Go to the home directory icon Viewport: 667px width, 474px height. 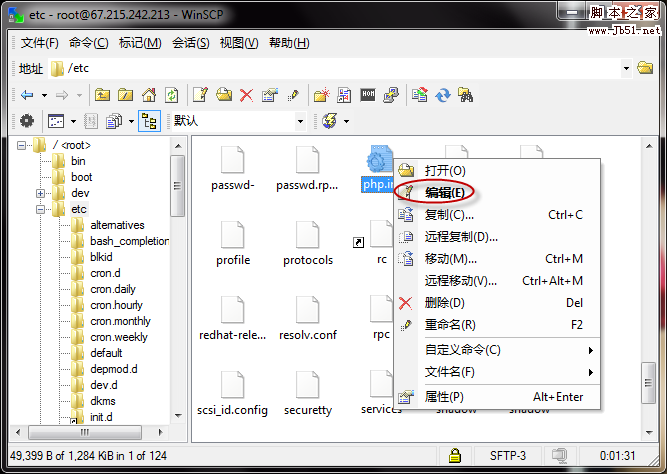148,95
